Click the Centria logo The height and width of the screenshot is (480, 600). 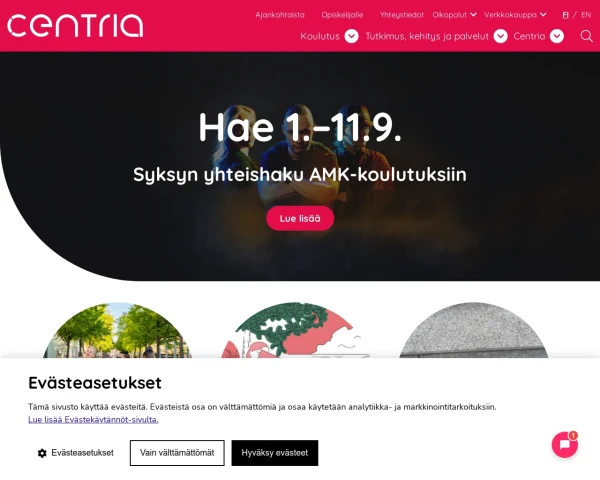tap(75, 26)
